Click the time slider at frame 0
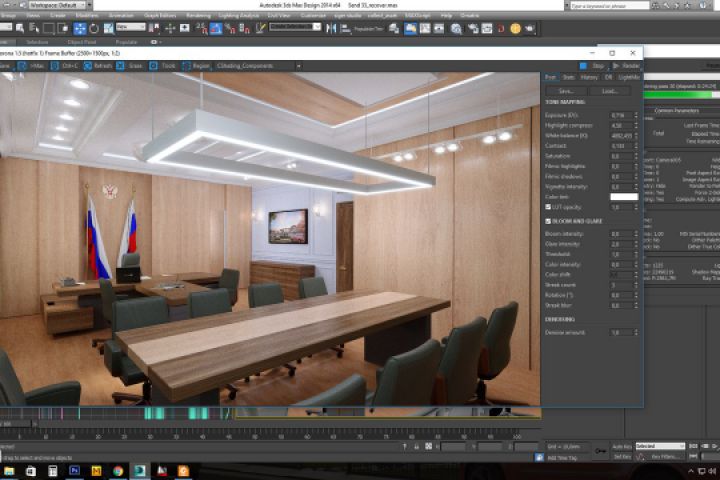The image size is (720, 480). (x=16, y=424)
